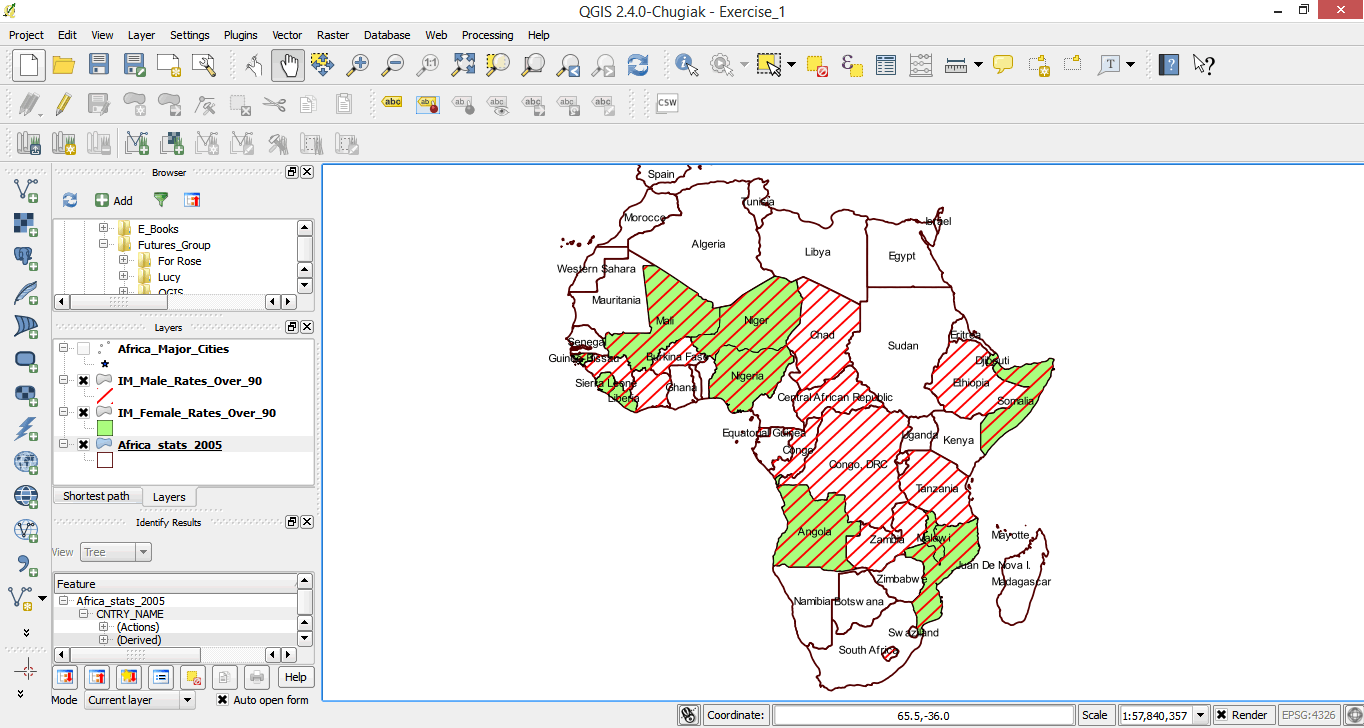Open the Project menu
The height and width of the screenshot is (728, 1364).
pyautogui.click(x=27, y=35)
